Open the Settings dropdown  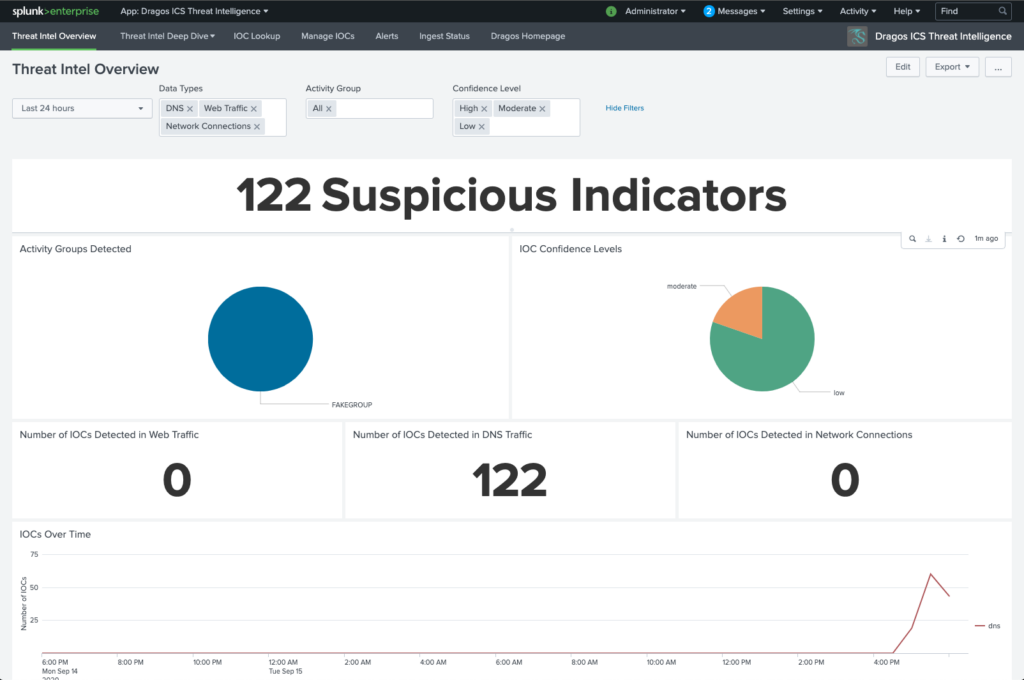(802, 11)
